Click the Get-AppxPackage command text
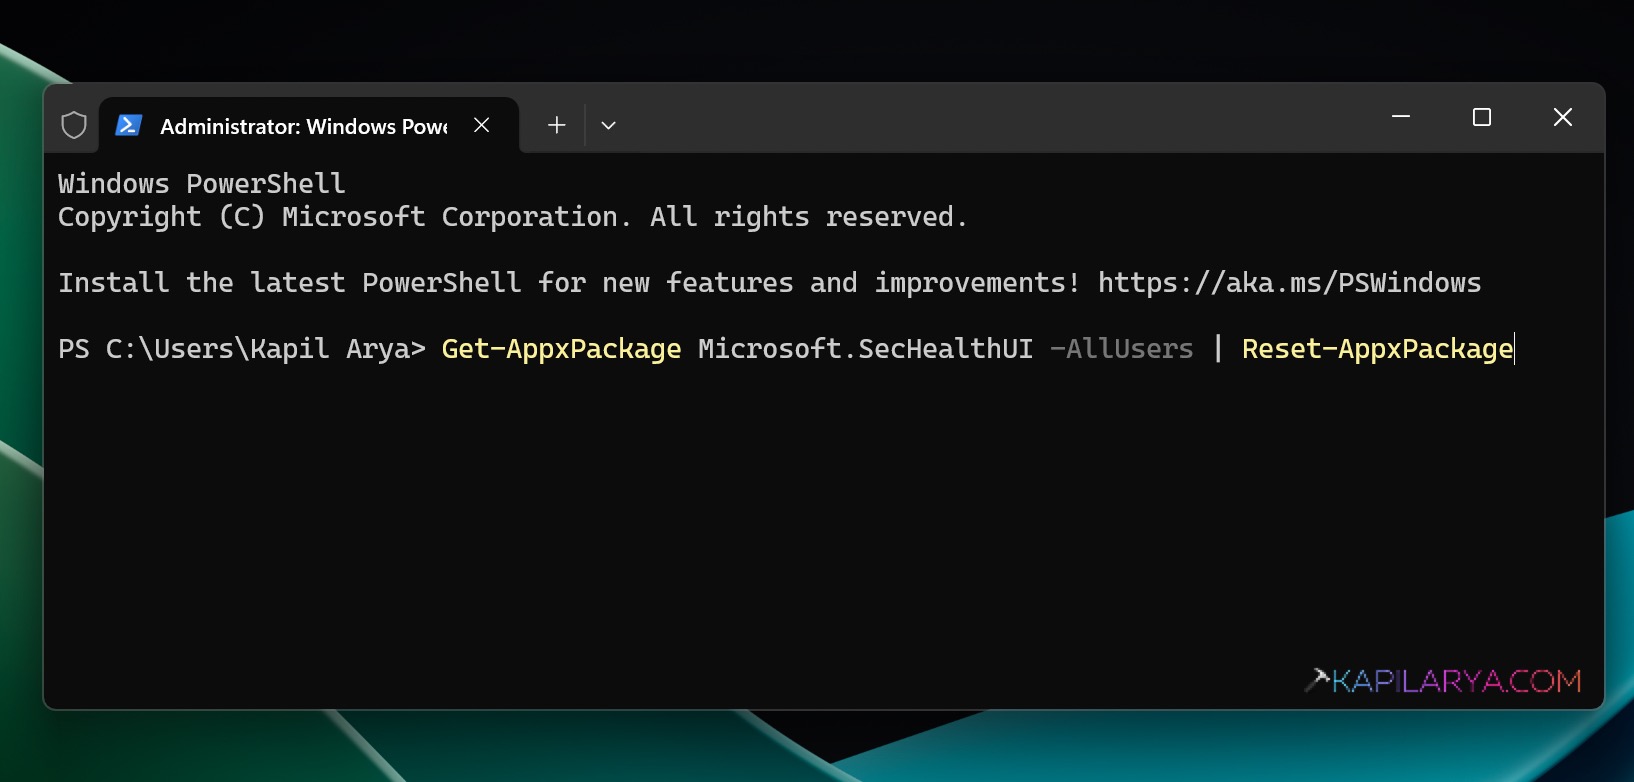The image size is (1634, 782). 560,349
